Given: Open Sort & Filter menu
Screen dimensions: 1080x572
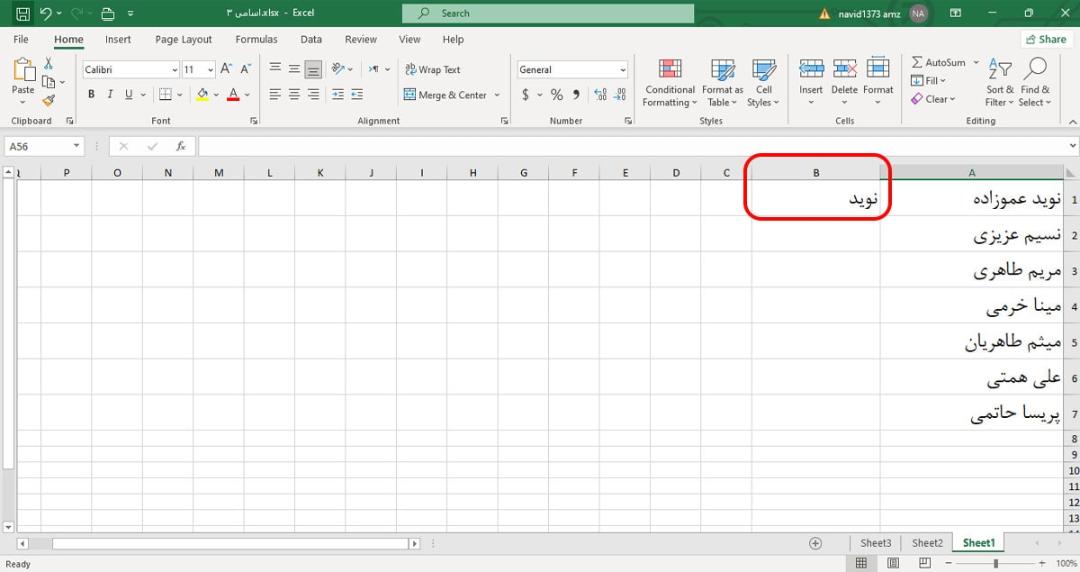Looking at the screenshot, I should pyautogui.click(x=999, y=82).
